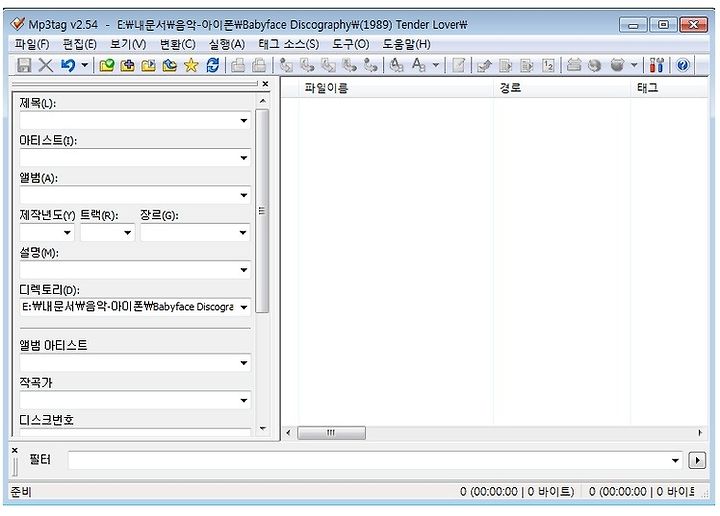The height and width of the screenshot is (516, 720).
Task: Click the Text file to Tag converter icon
Action: pyautogui.click(x=349, y=65)
